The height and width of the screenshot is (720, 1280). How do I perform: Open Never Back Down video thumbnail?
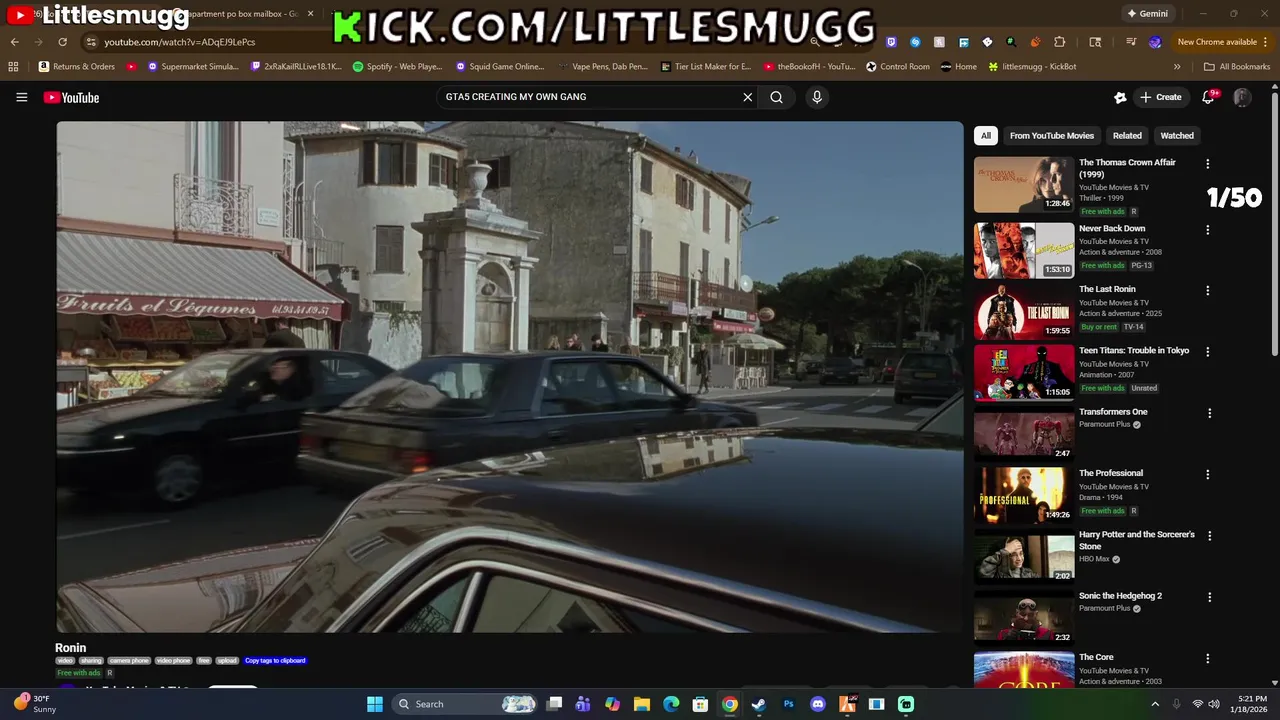pyautogui.click(x=1024, y=250)
